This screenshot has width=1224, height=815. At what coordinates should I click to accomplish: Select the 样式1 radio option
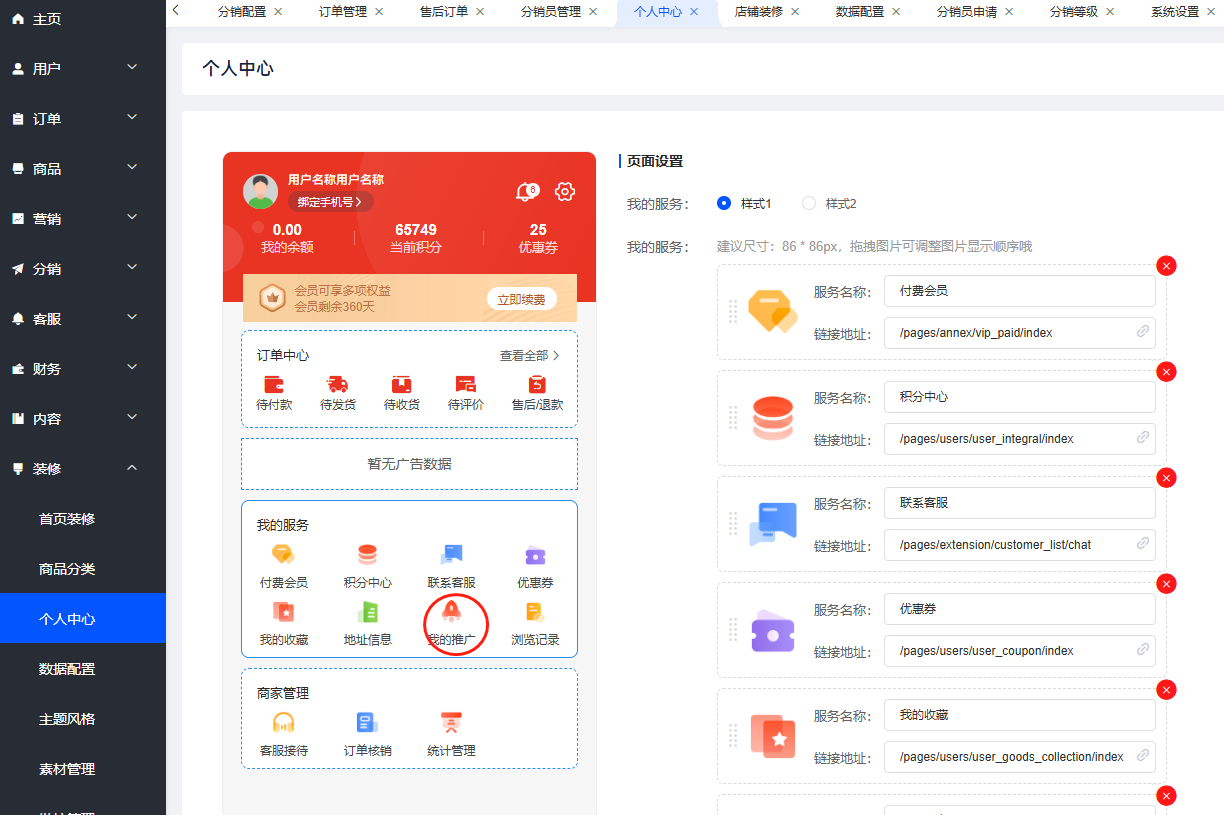click(725, 203)
